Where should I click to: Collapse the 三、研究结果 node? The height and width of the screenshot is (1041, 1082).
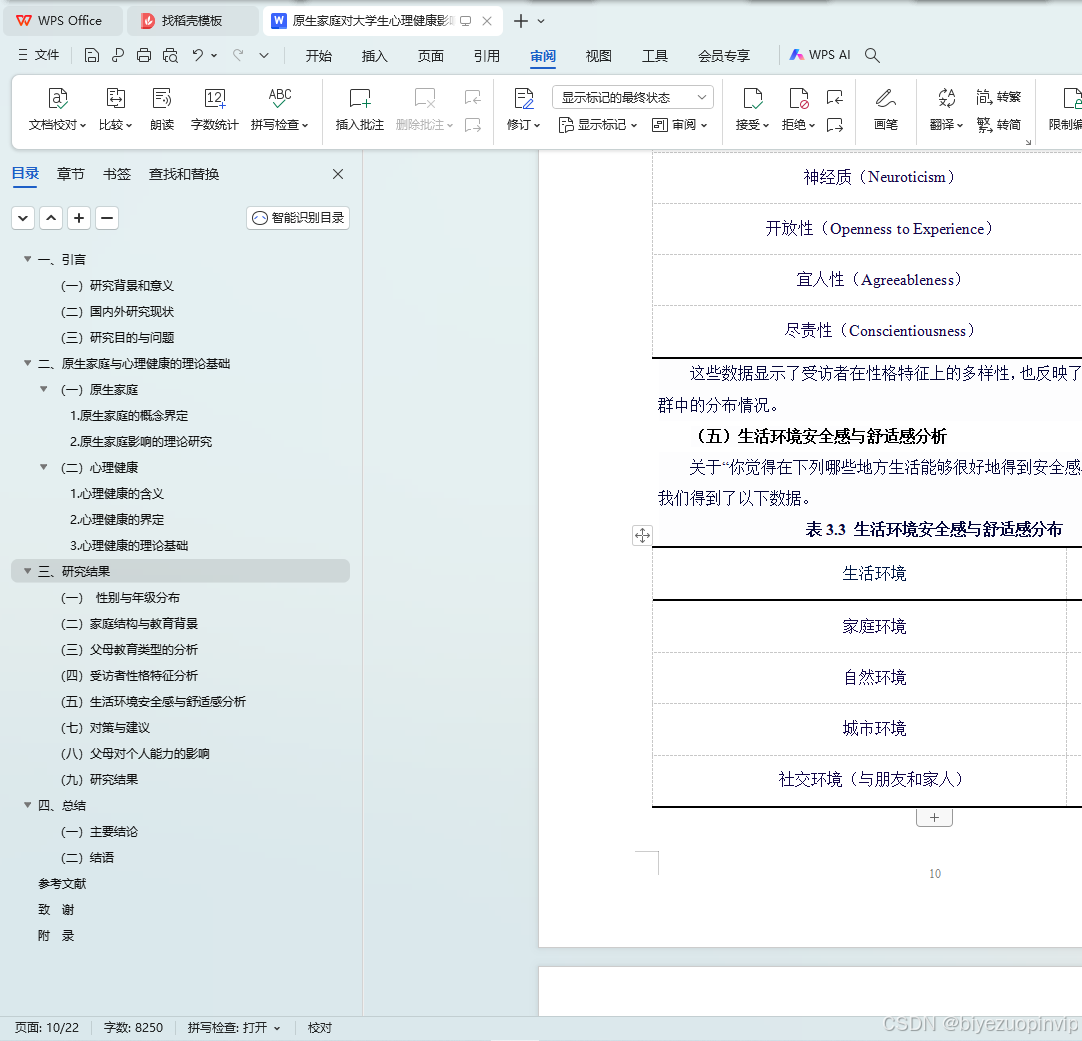(28, 571)
